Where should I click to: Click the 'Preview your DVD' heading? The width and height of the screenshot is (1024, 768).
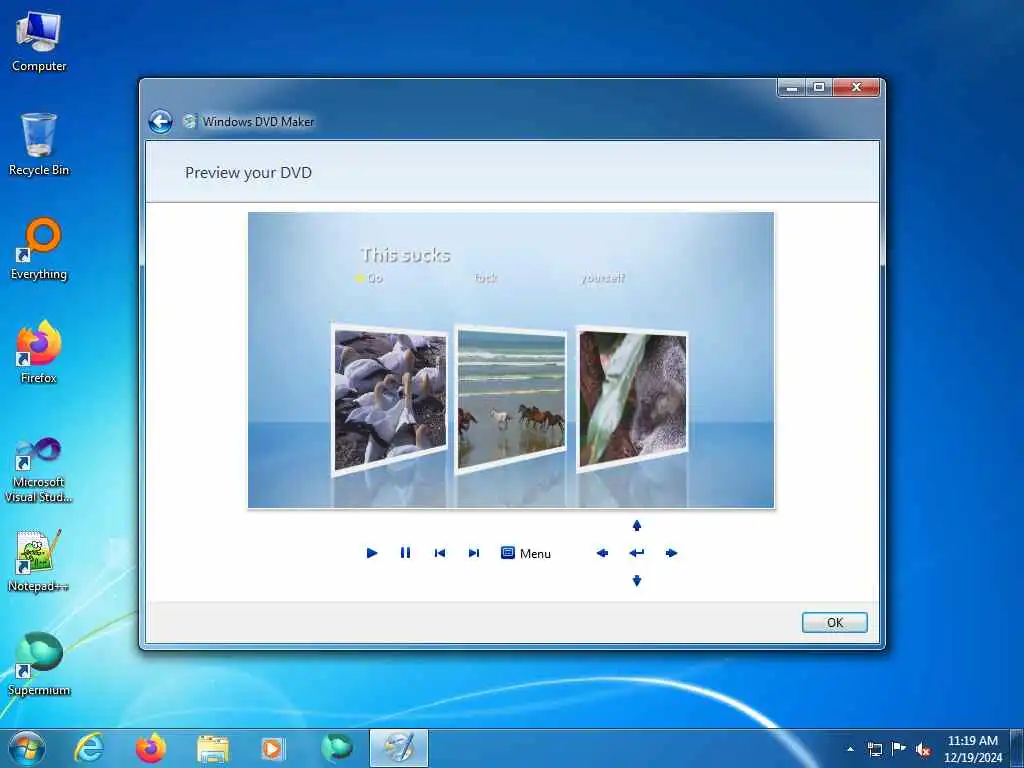pyautogui.click(x=248, y=172)
